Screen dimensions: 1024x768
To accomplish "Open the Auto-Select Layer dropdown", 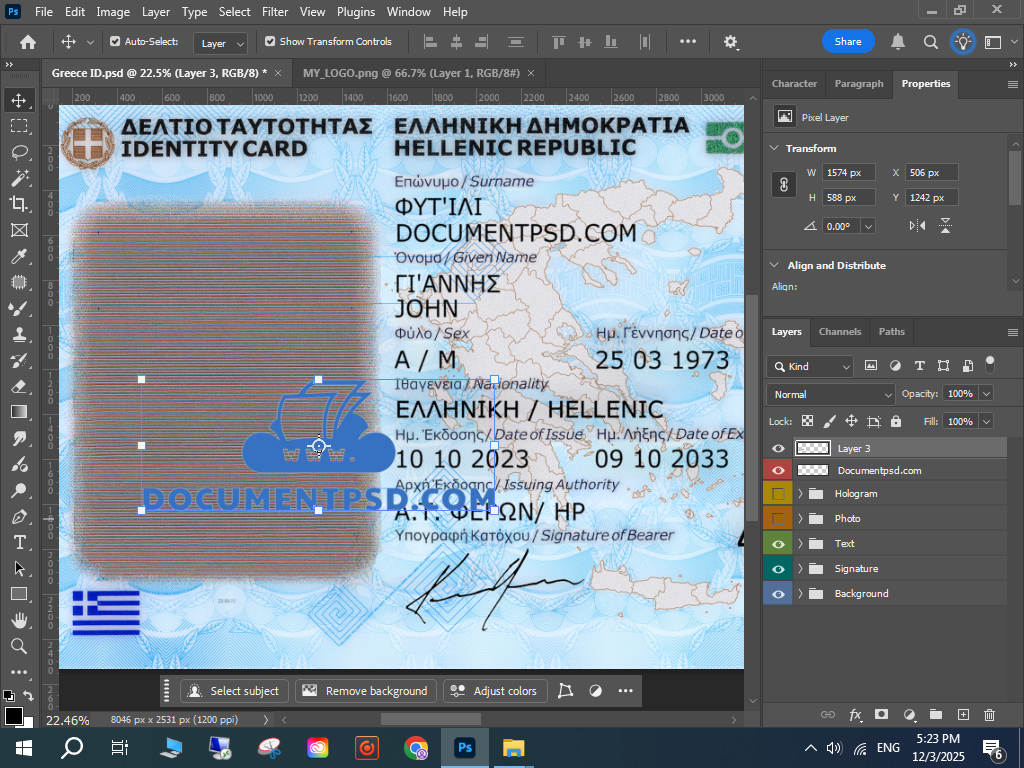I will point(221,43).
